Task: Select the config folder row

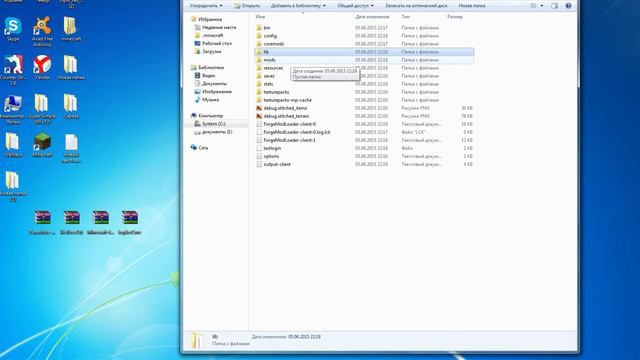Action: (x=364, y=36)
